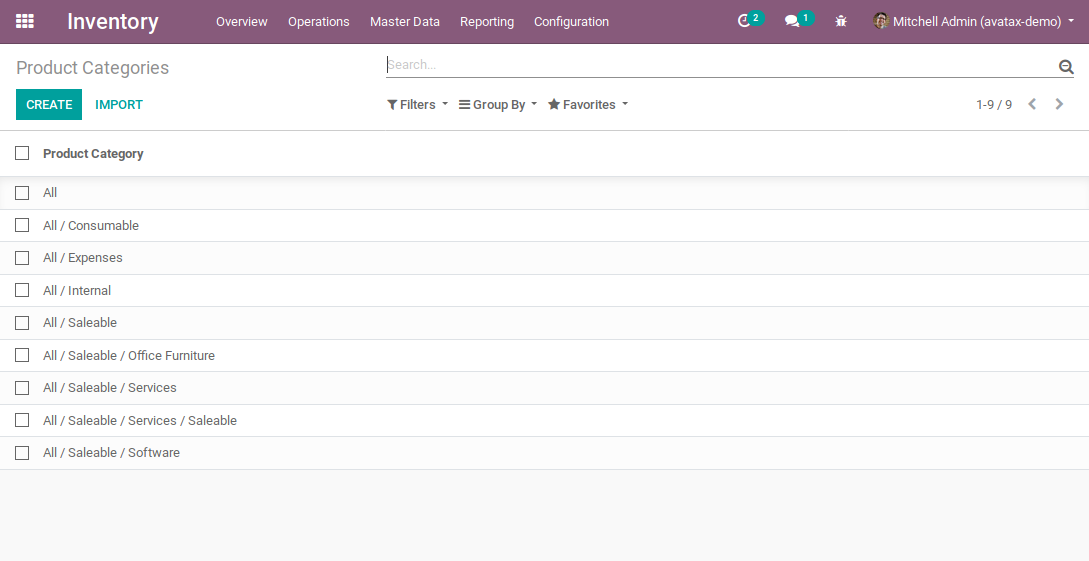Image resolution: width=1089 pixels, height=561 pixels.
Task: Go to the next page arrow
Action: click(1059, 104)
